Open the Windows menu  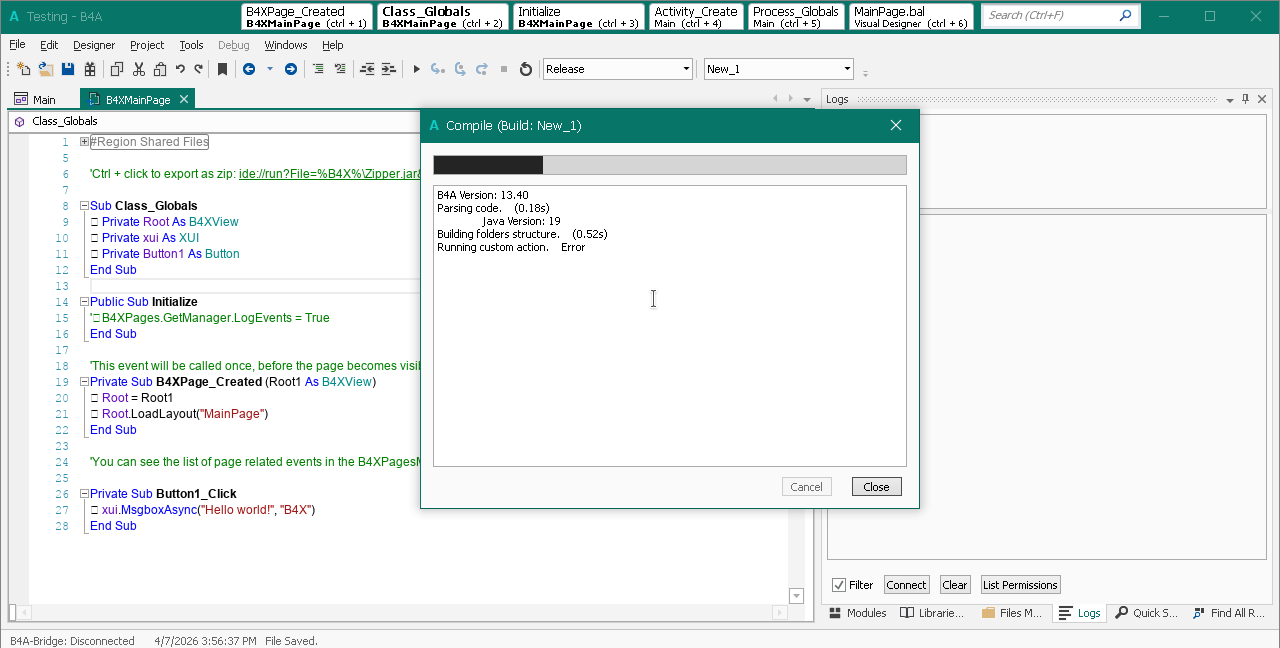coord(286,45)
